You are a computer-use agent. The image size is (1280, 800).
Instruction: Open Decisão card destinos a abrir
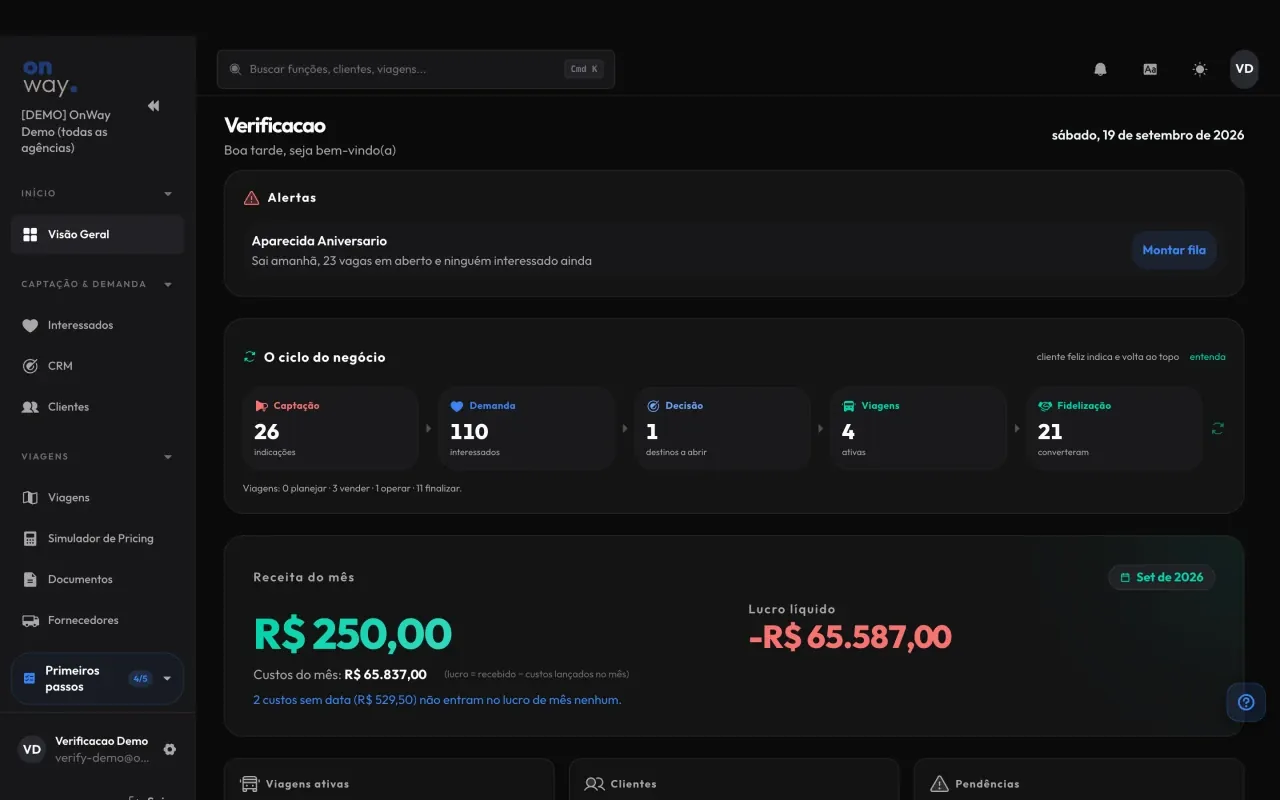point(722,428)
